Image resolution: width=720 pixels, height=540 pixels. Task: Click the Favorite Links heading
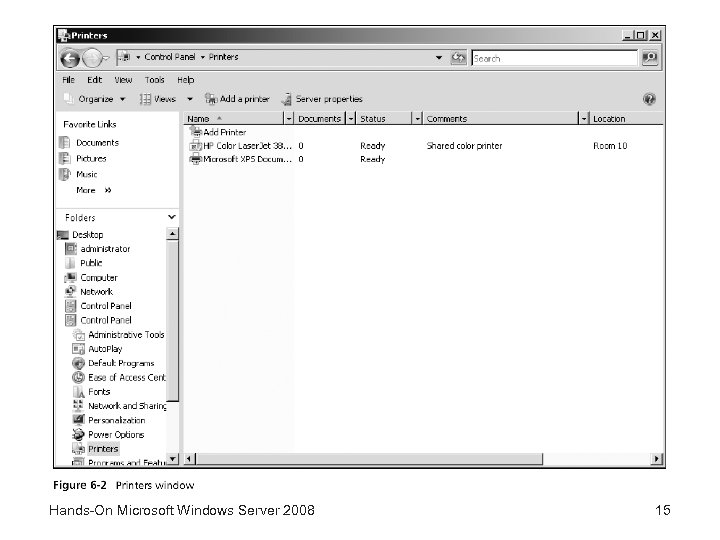coord(90,124)
